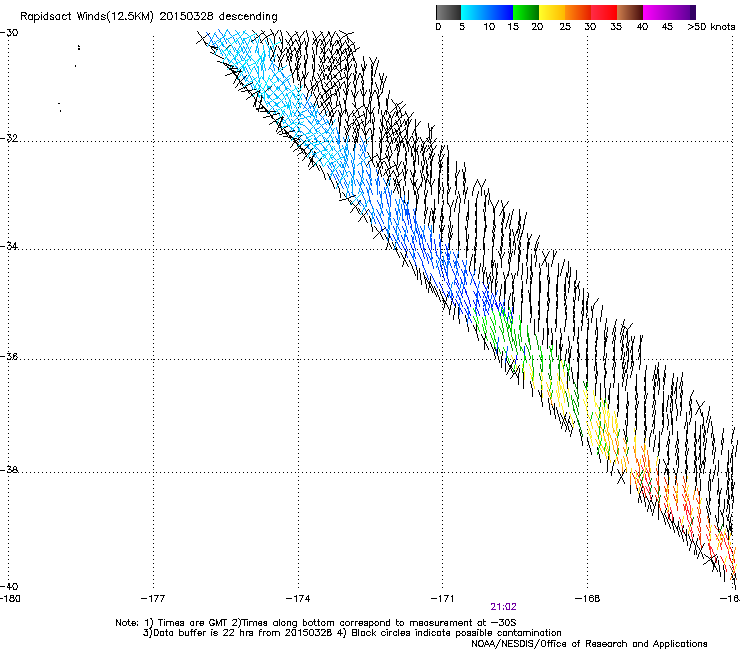Click the '>50 knots' legend label
The width and height of the screenshot is (740, 650).
coord(711,27)
